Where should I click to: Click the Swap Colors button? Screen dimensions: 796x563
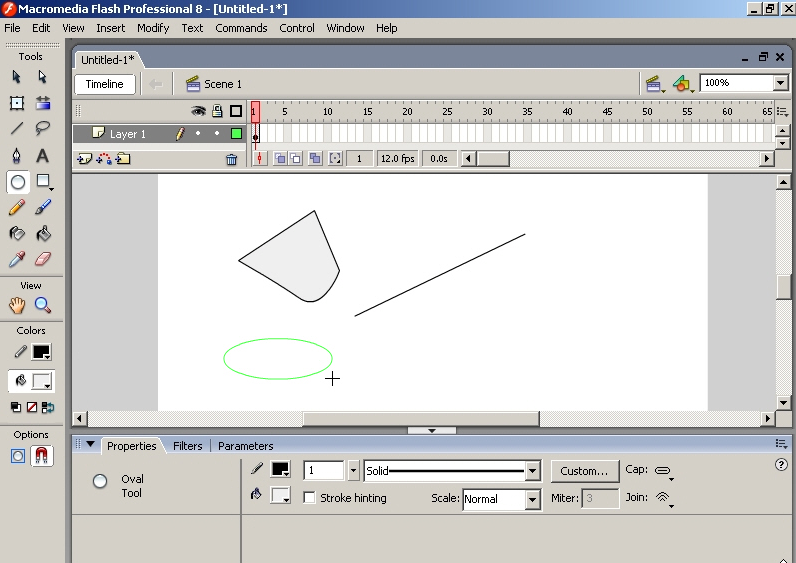pos(48,407)
